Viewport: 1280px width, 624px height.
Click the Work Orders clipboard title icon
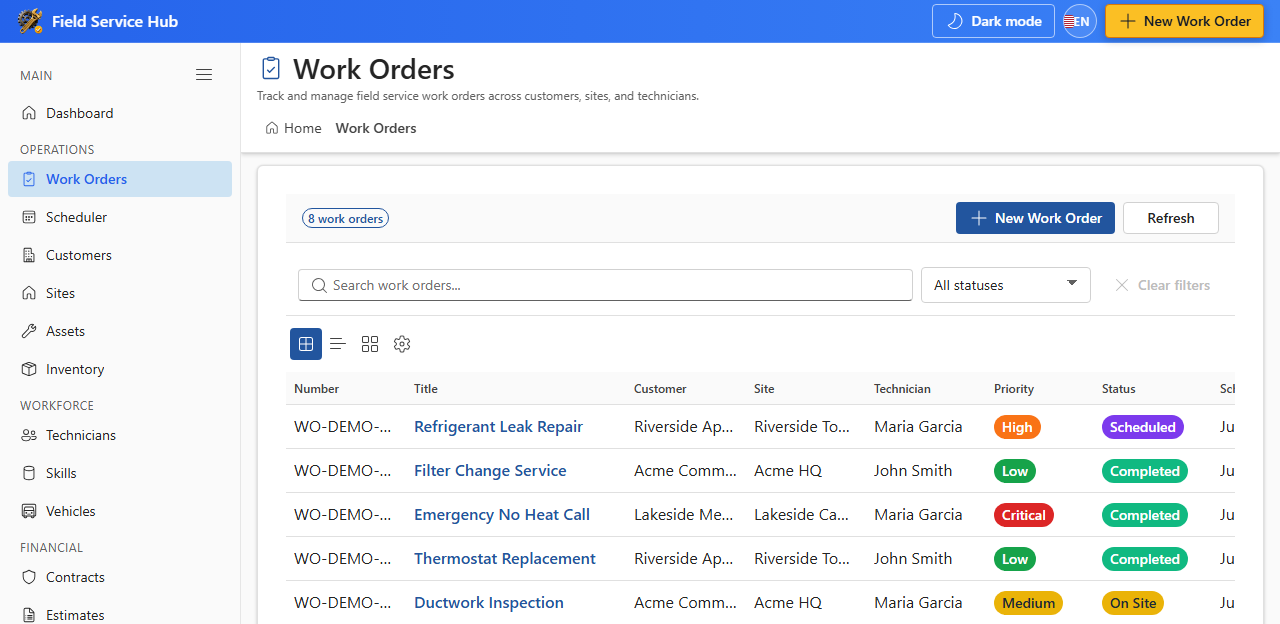pyautogui.click(x=271, y=68)
